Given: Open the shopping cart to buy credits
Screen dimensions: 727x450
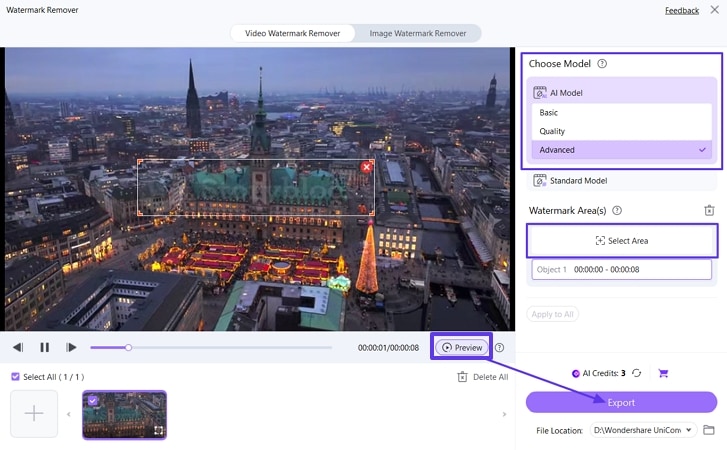Looking at the screenshot, I should pos(663,373).
